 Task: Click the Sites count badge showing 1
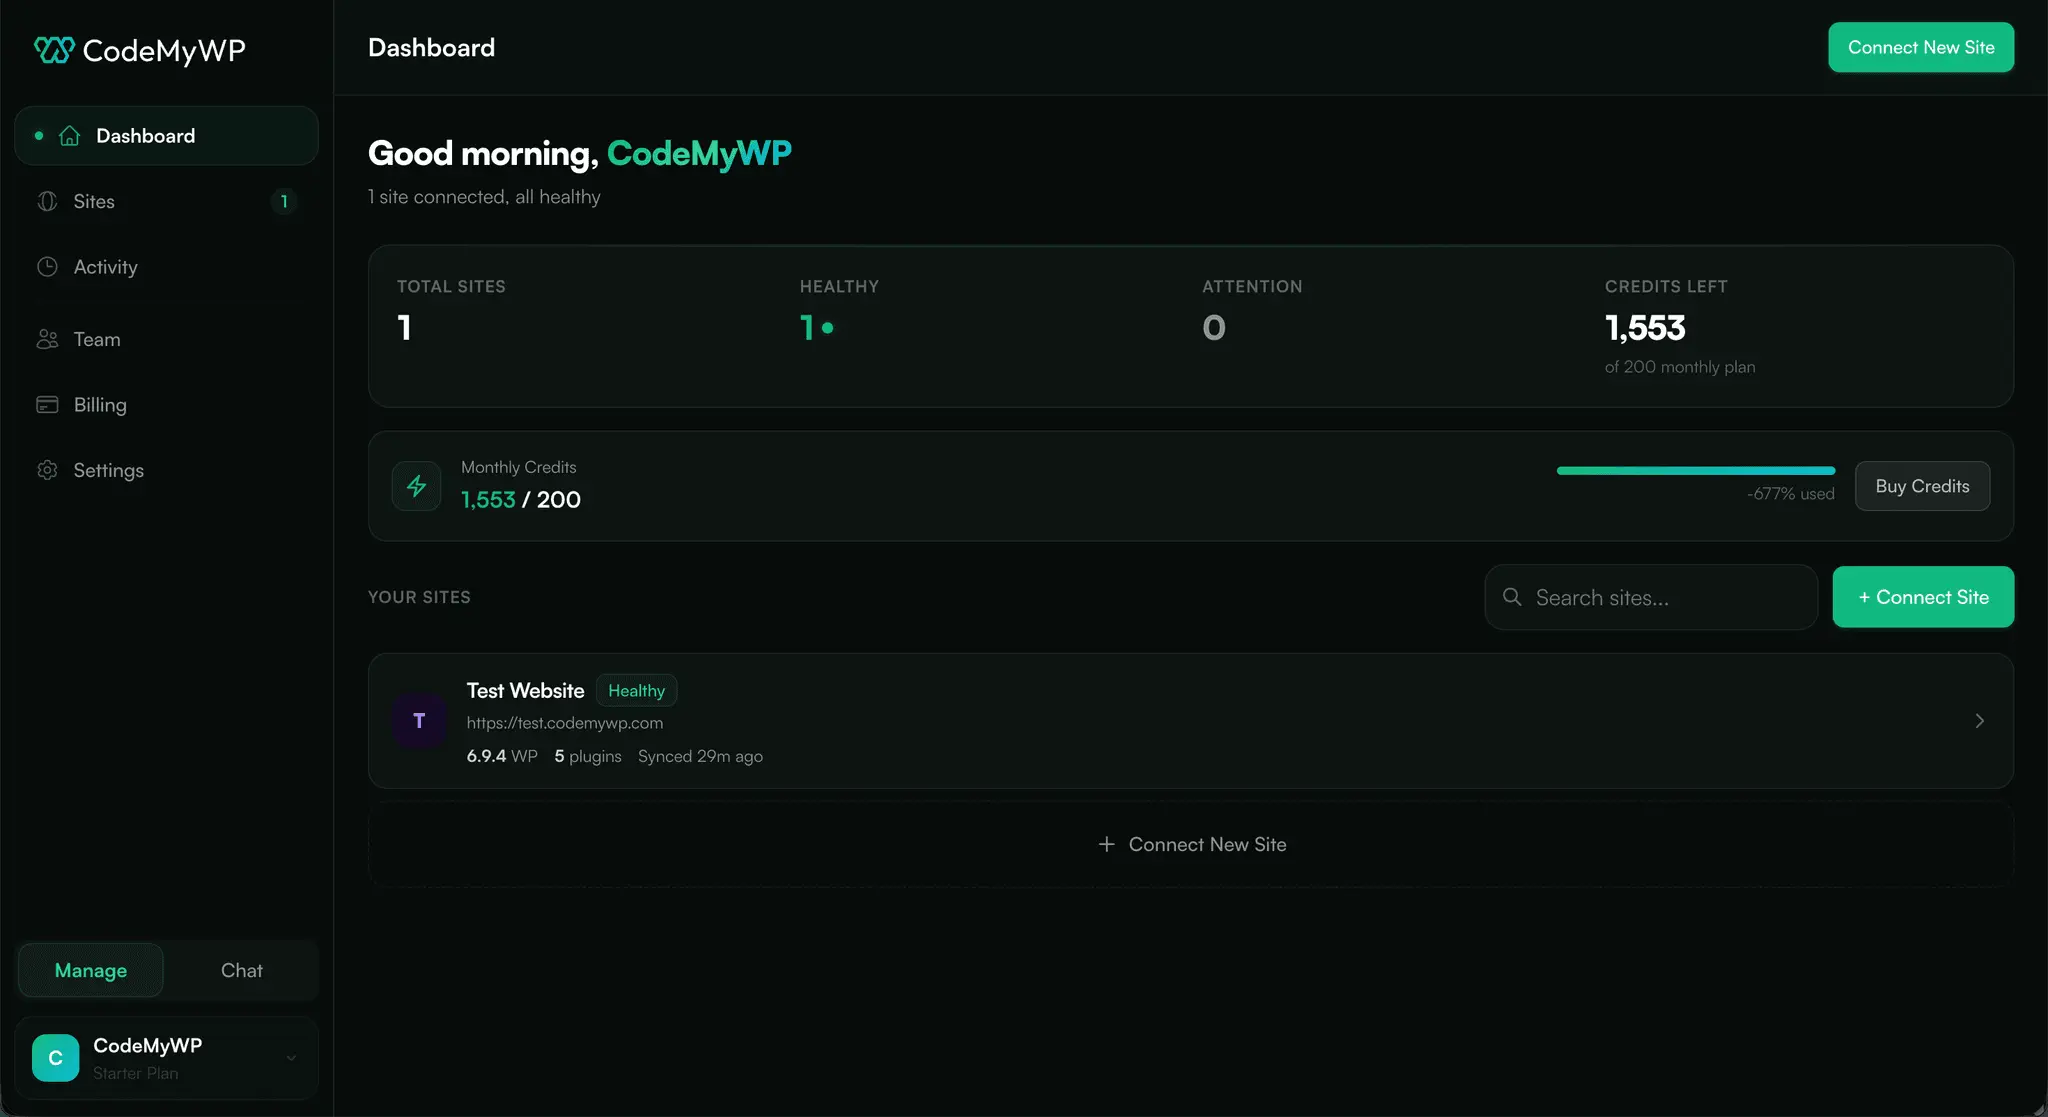click(x=284, y=201)
